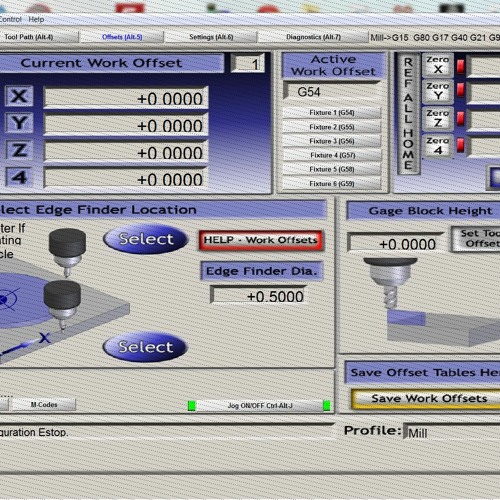The width and height of the screenshot is (500, 500).
Task: Click the Zero X button
Action: tap(438, 65)
